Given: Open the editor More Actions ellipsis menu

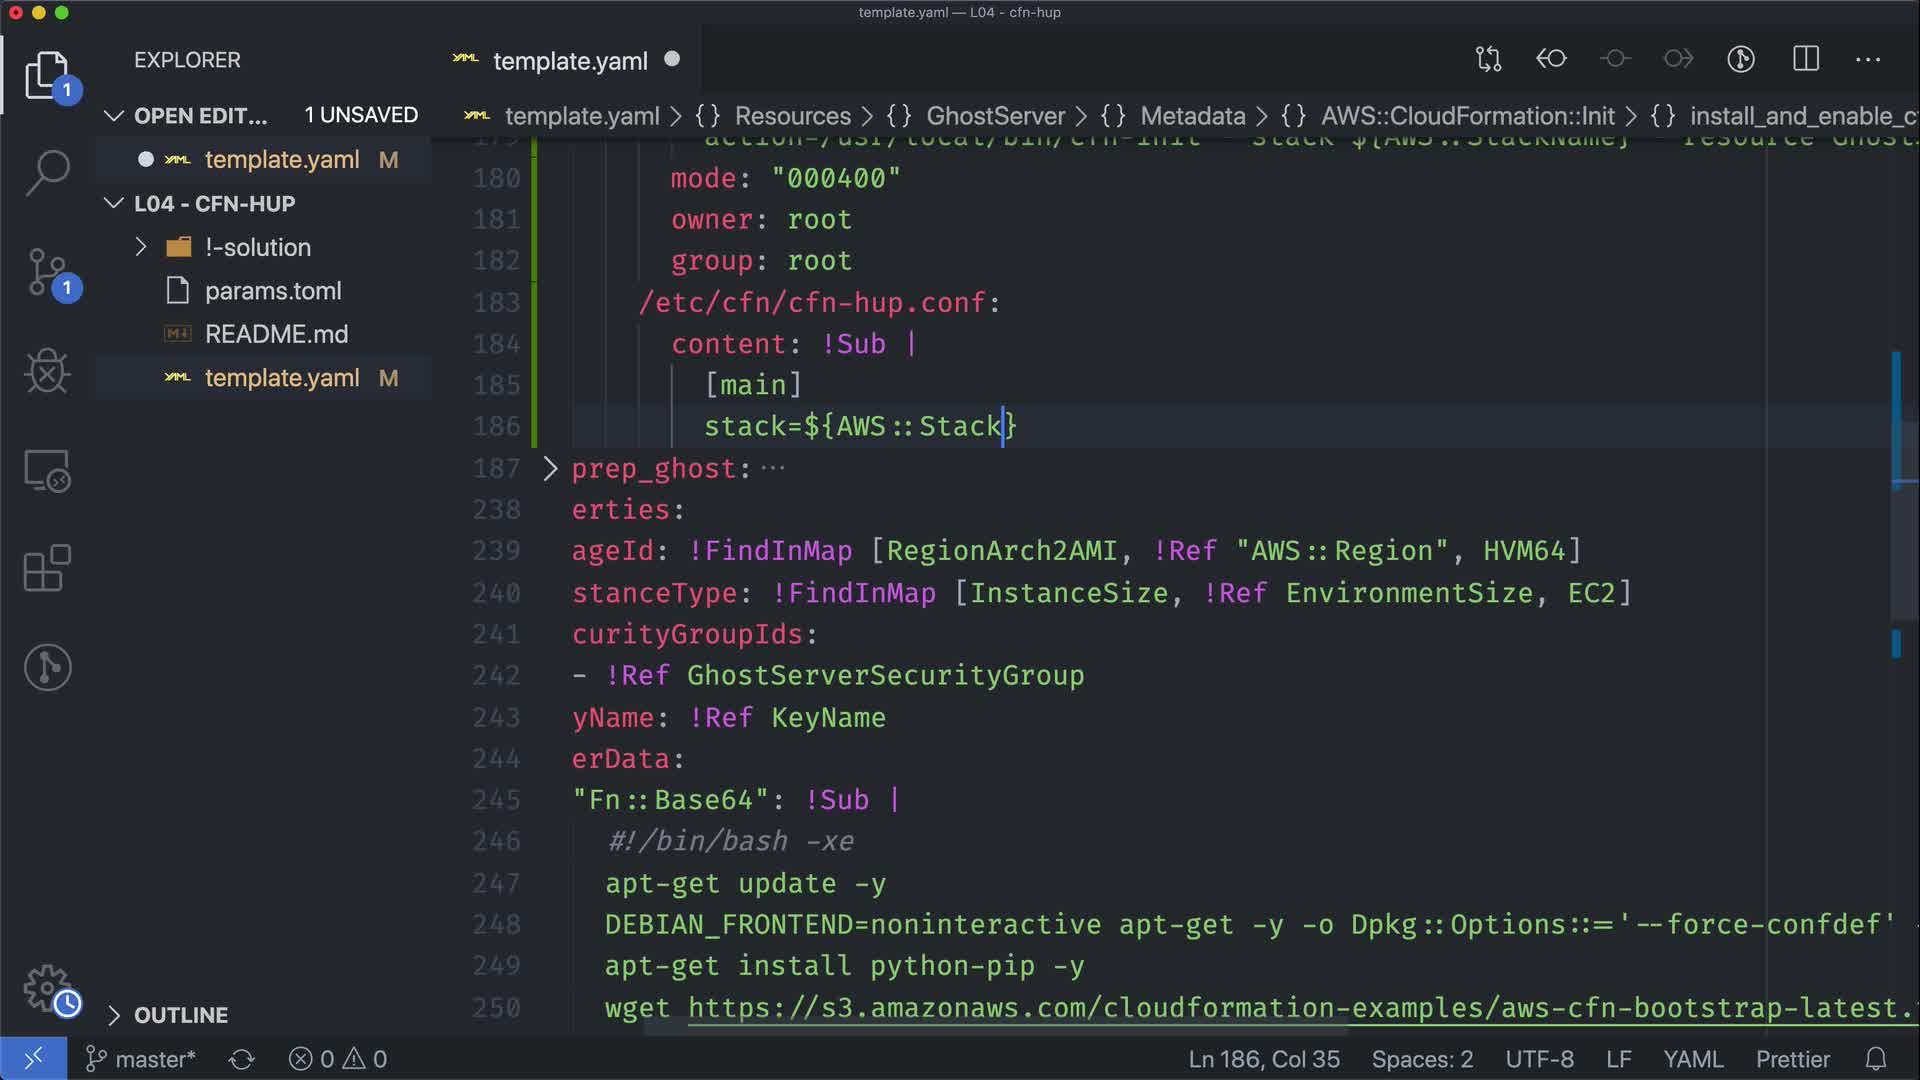Looking at the screenshot, I should click(x=1868, y=59).
